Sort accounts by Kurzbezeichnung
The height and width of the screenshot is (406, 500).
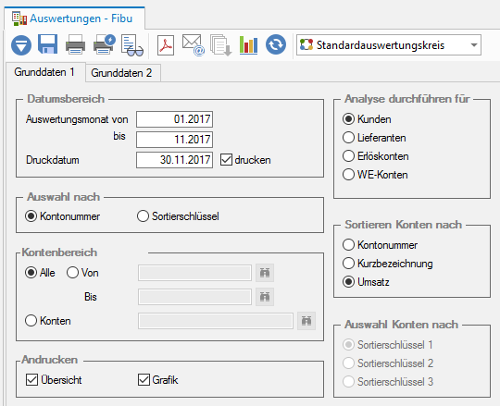[348, 263]
